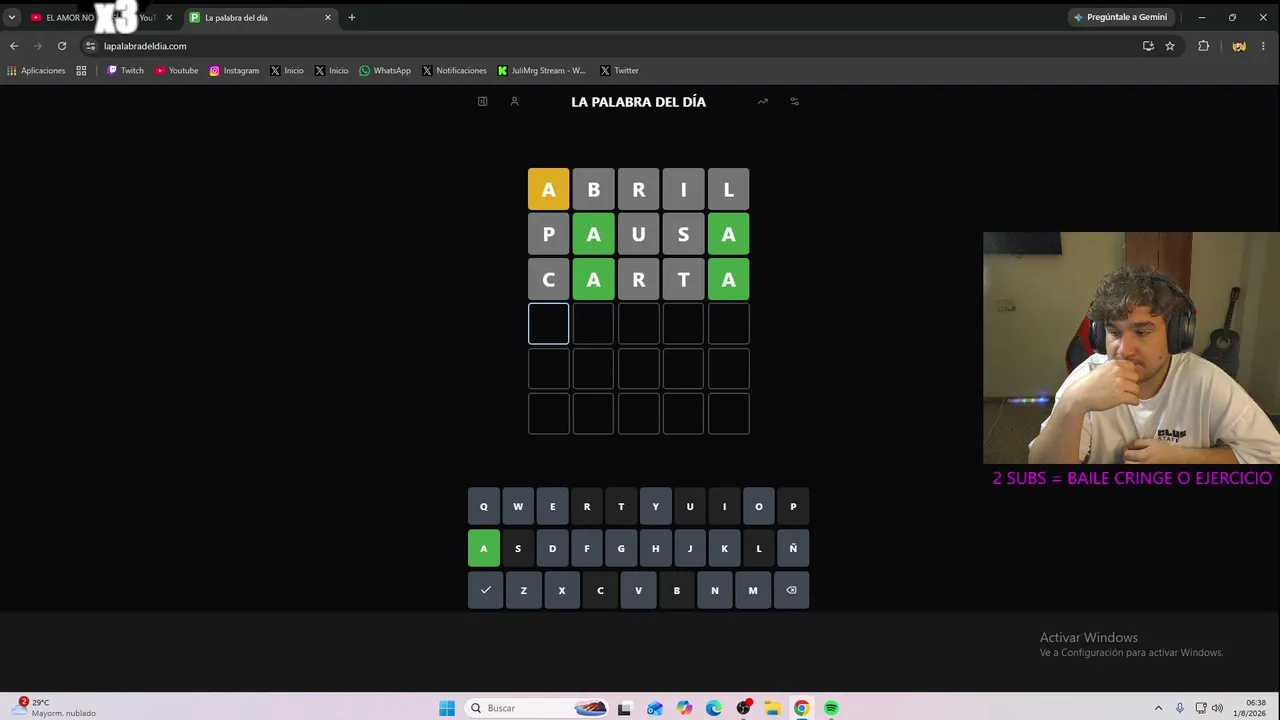Click the taskbar Buscar search box

pyautogui.click(x=538, y=708)
